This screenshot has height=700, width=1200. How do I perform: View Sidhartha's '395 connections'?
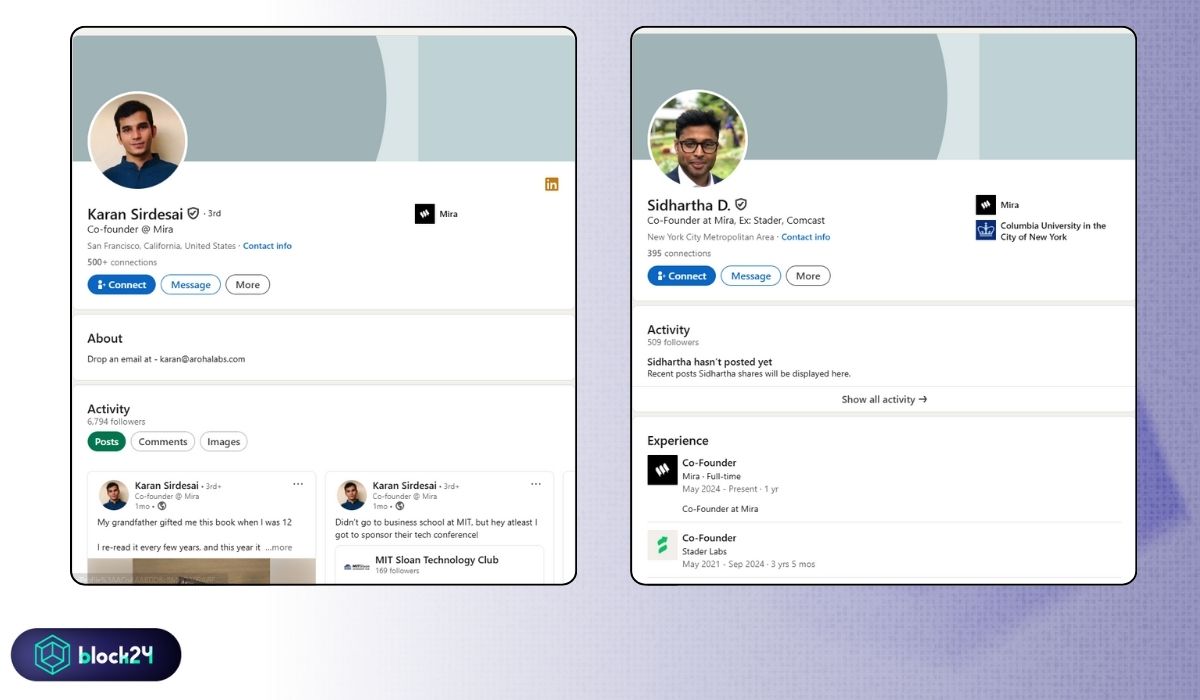[x=679, y=254]
